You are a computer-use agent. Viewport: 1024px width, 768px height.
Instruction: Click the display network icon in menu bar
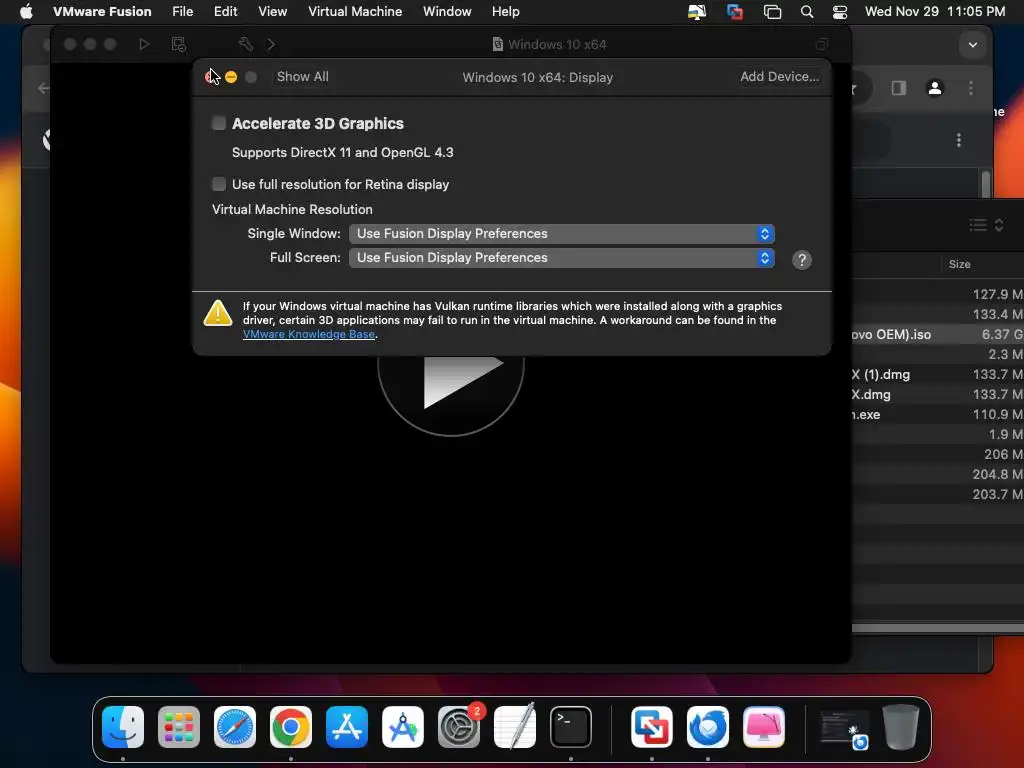tap(697, 11)
